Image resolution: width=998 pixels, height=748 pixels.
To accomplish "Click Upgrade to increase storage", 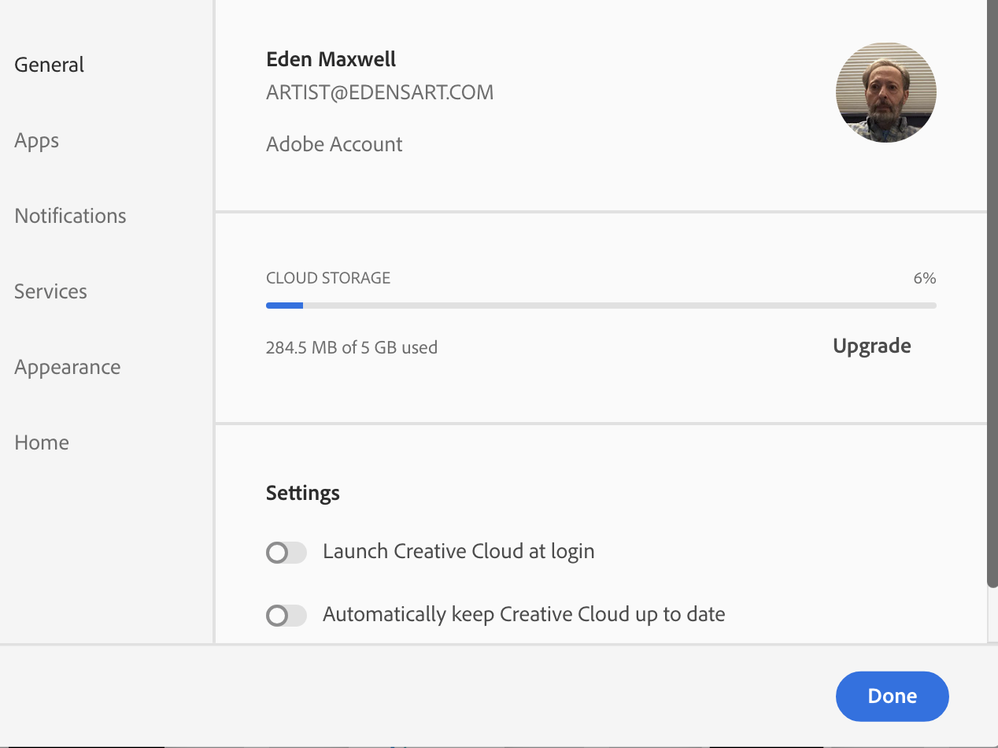I will (x=871, y=346).
